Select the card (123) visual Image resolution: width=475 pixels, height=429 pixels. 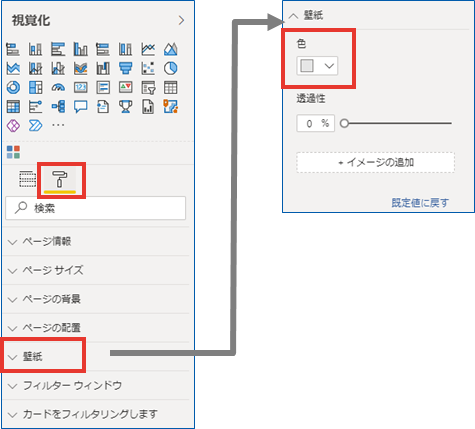click(x=81, y=88)
